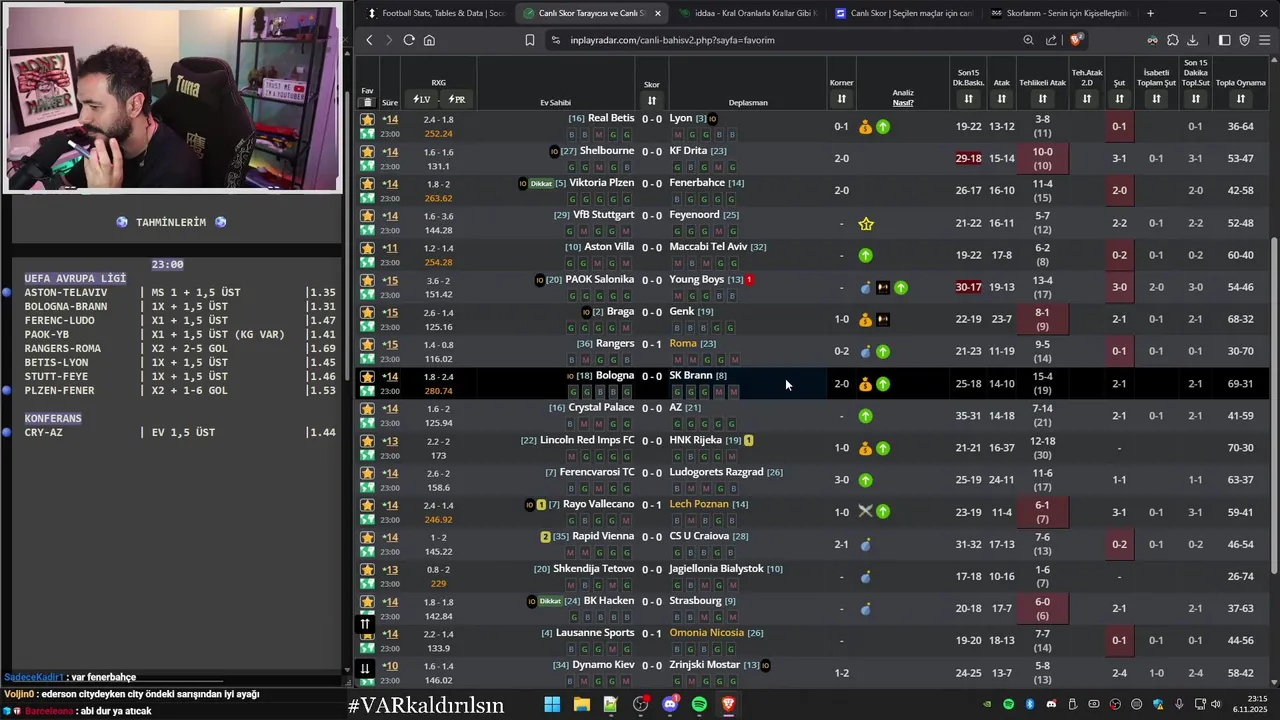This screenshot has height=720, width=1280.
Task: Click the PR lightning button under RXG
Action: 456,100
